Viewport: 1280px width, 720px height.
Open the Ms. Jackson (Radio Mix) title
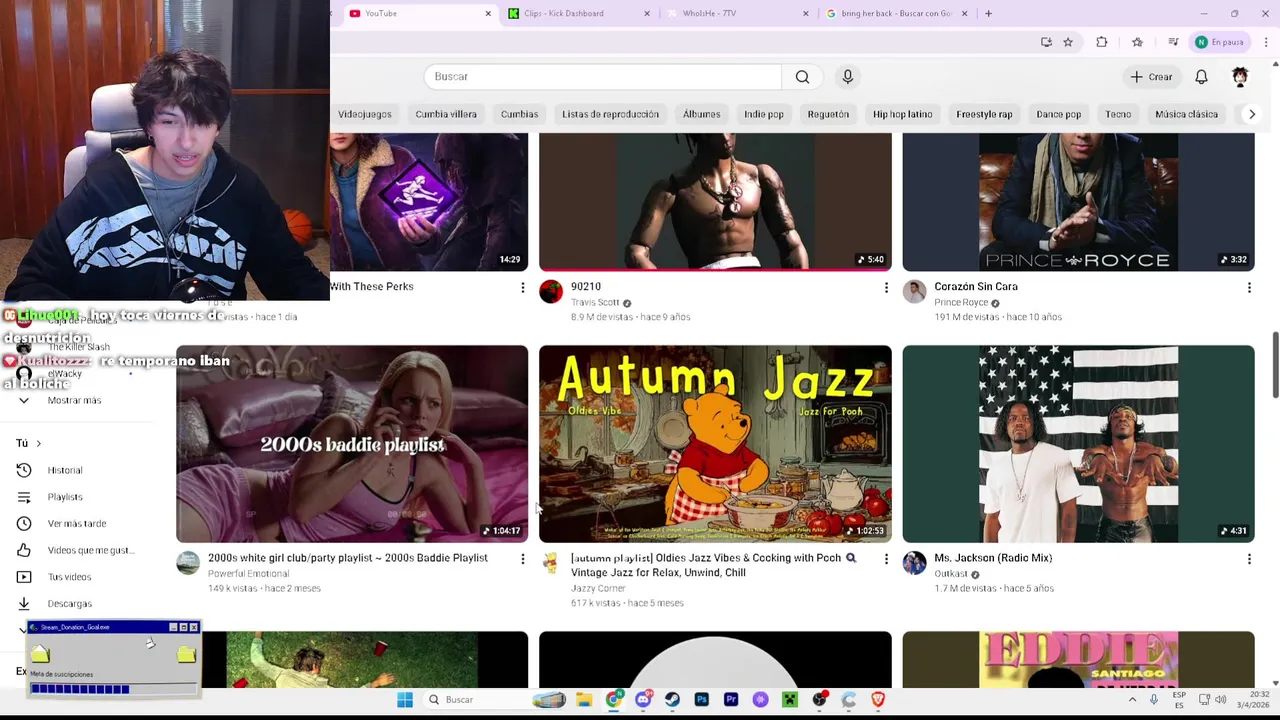[993, 558]
